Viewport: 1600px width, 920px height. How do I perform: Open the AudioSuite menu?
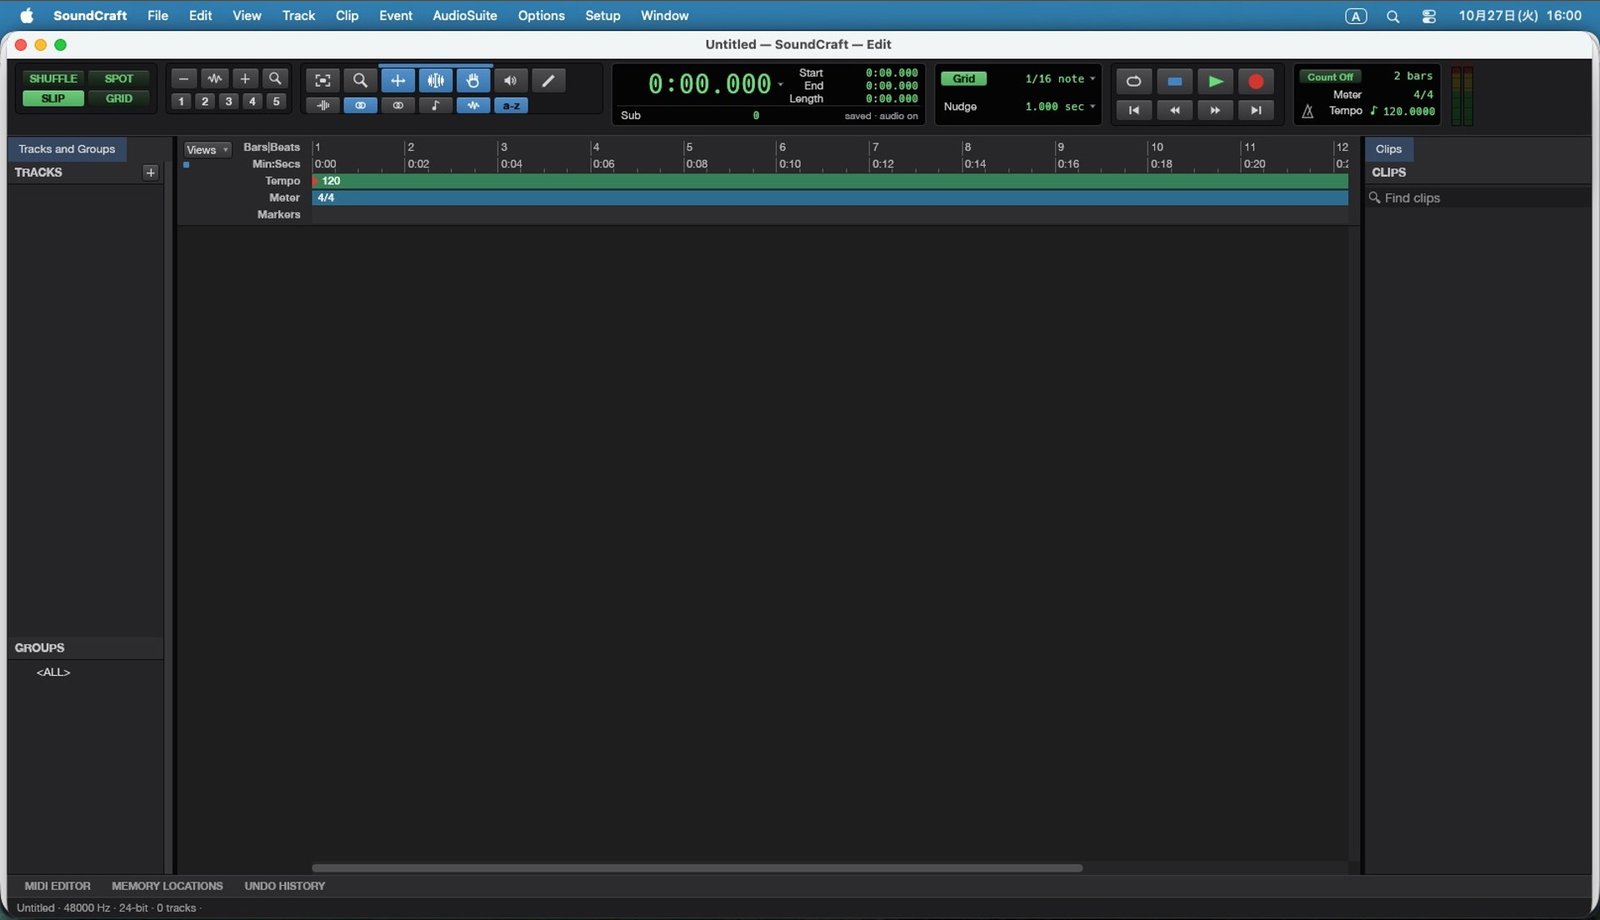pyautogui.click(x=464, y=15)
